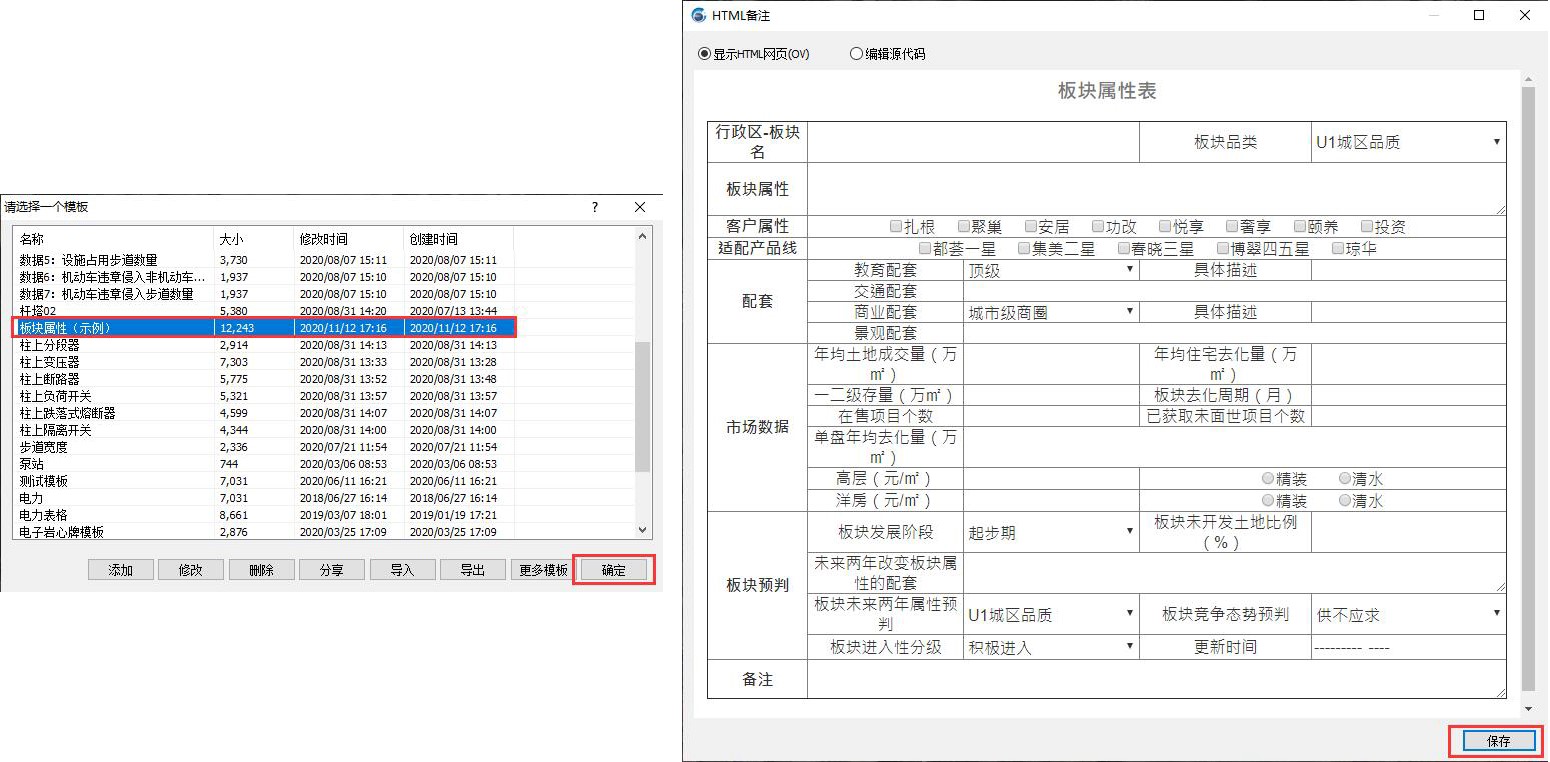Screen dimensions: 1550x762
Task: Click the 板块属性 text area
Action: (1156, 189)
